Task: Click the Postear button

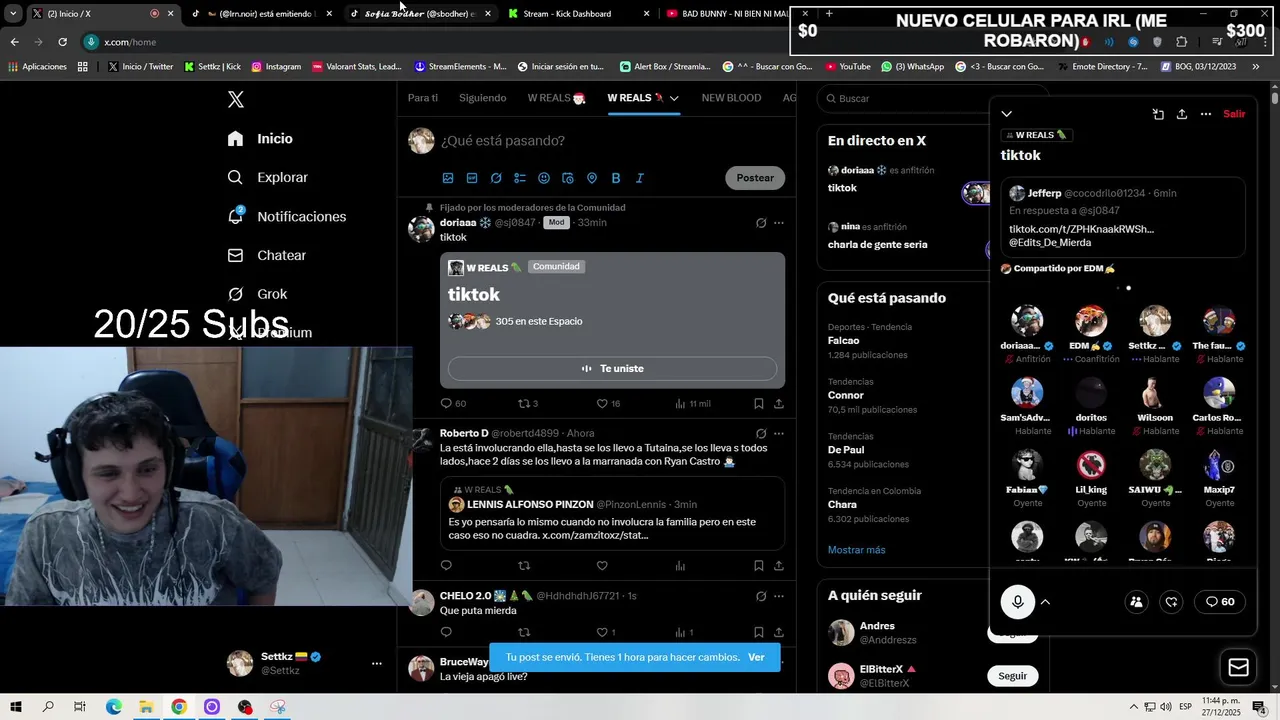Action: 755,178
